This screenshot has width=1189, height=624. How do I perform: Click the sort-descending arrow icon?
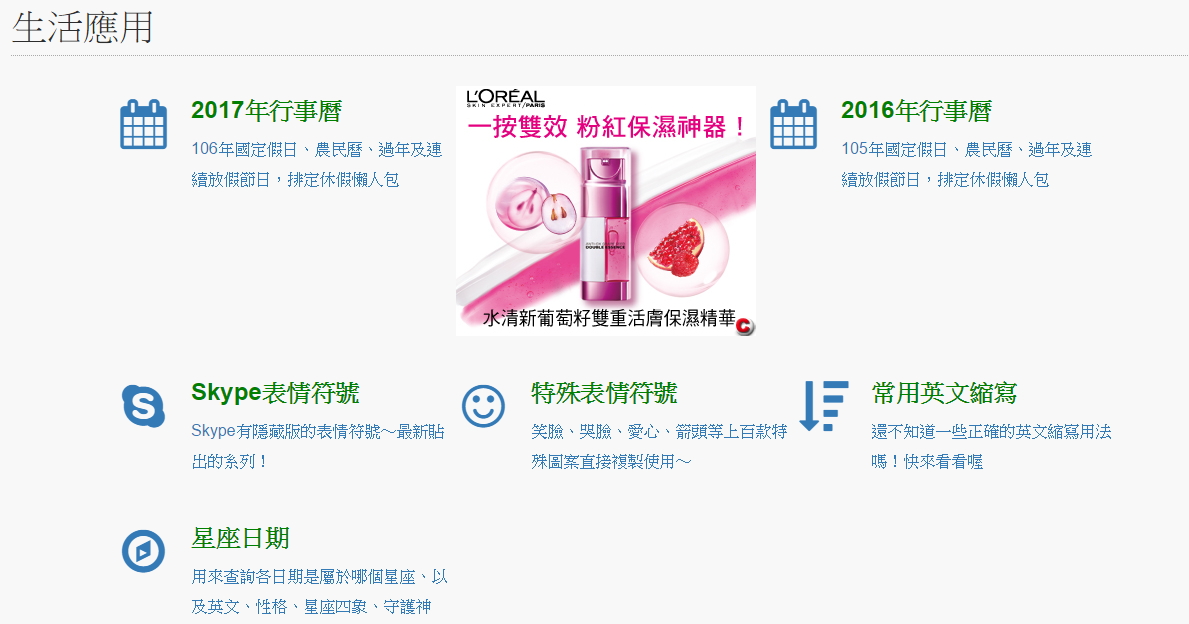824,406
